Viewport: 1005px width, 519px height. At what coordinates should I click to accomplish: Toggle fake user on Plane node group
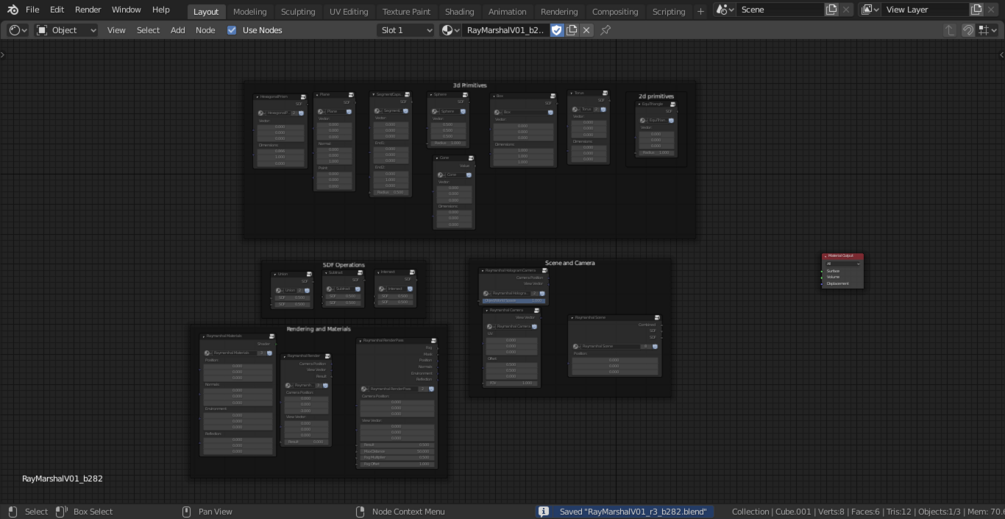(349, 111)
